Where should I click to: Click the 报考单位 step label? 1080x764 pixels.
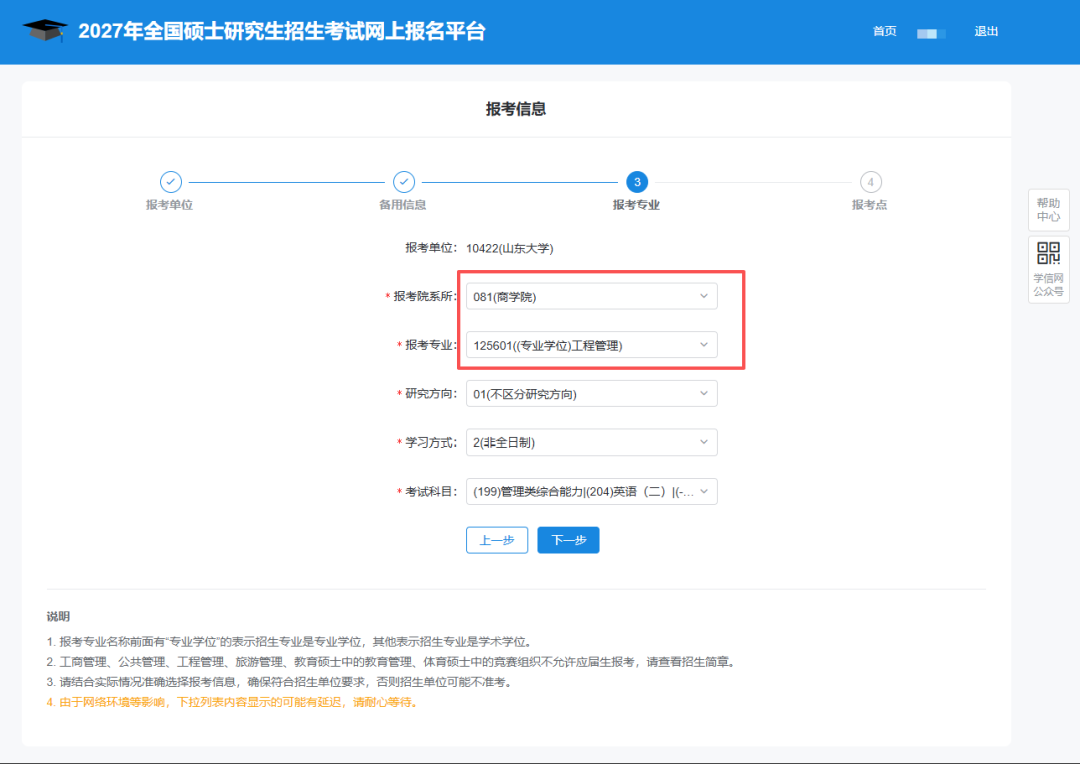[x=169, y=205]
